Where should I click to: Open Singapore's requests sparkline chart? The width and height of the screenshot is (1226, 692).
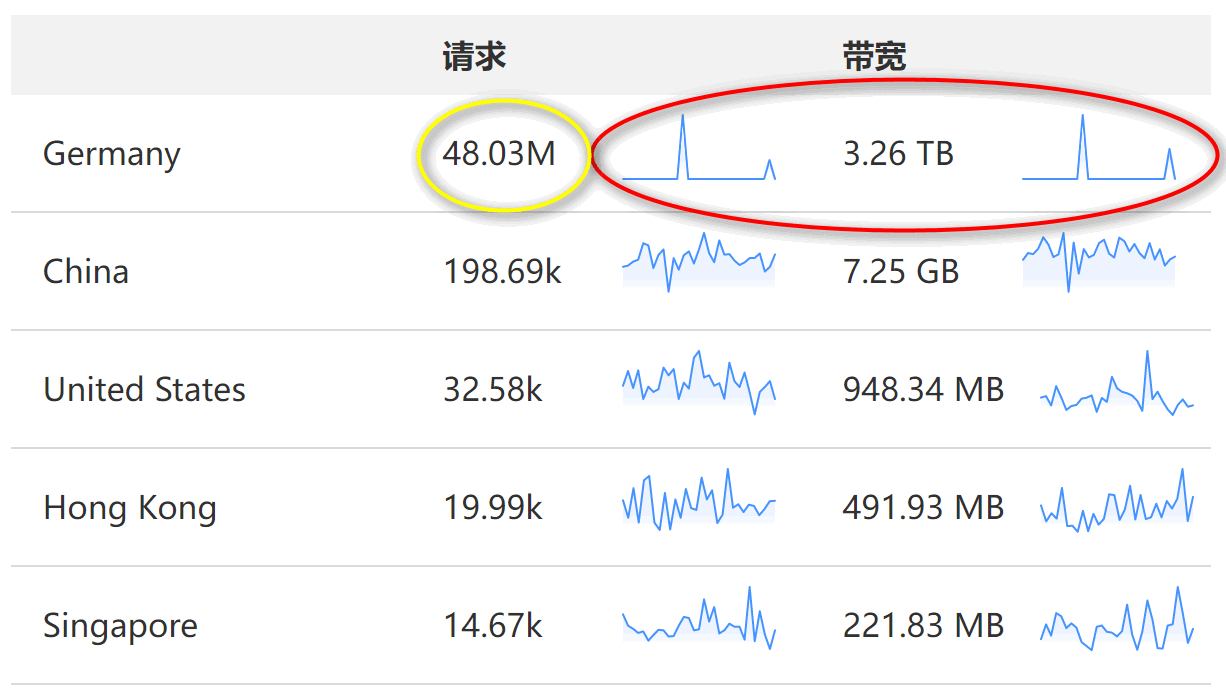[698, 620]
